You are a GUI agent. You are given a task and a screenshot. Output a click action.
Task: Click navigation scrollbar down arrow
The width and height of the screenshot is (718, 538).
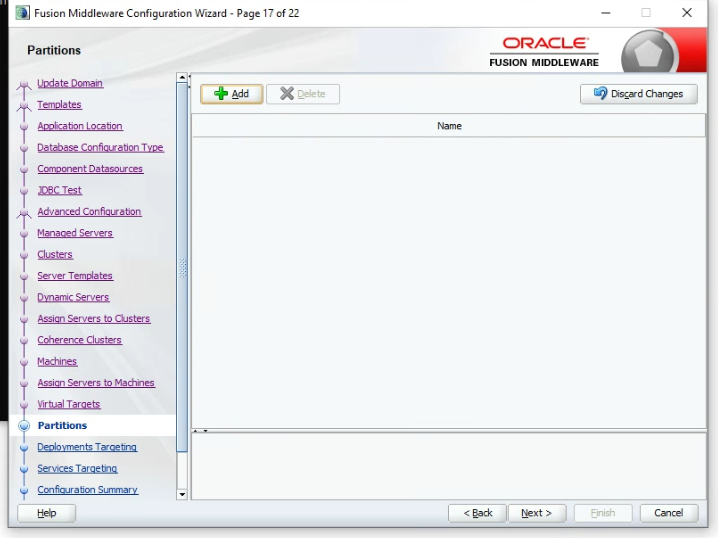pyautogui.click(x=182, y=495)
